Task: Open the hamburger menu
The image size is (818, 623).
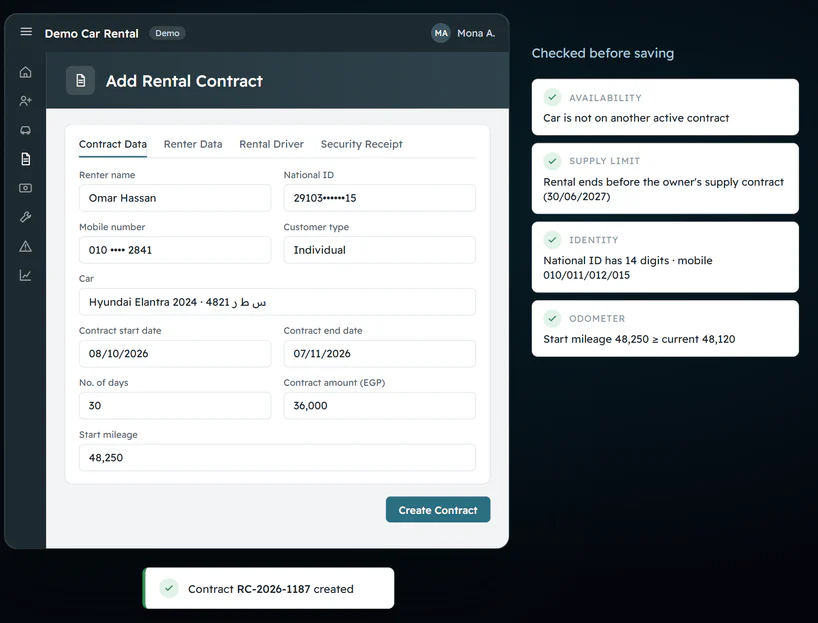Action: point(26,32)
